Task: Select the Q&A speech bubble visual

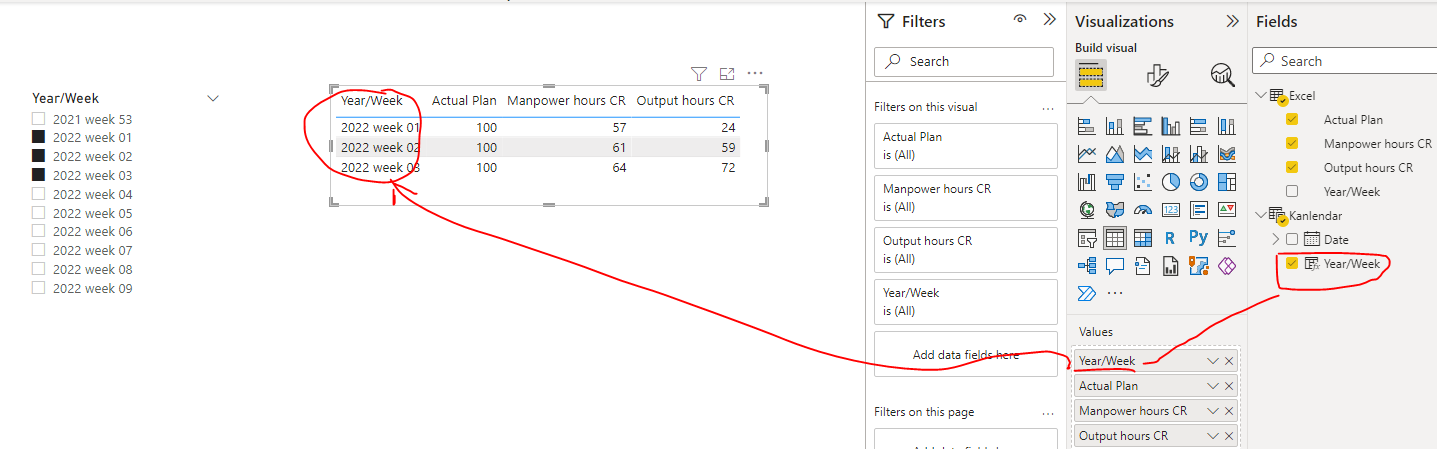Action: (x=1114, y=266)
